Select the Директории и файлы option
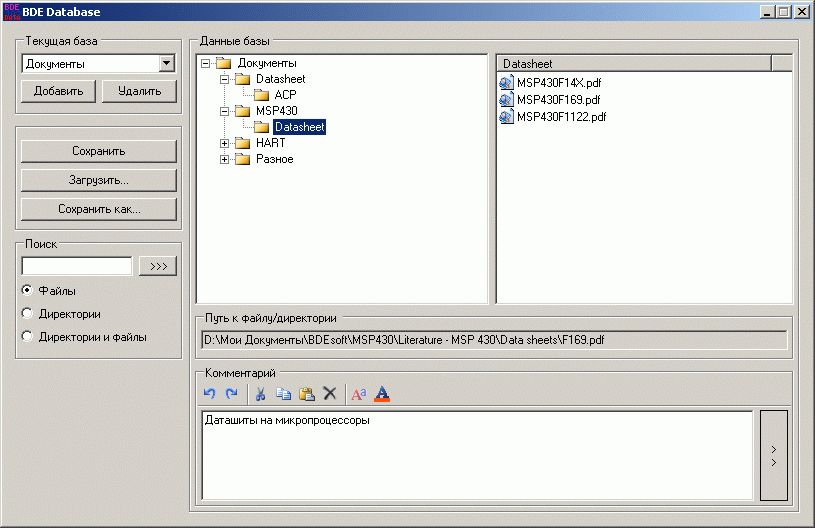 [27, 336]
